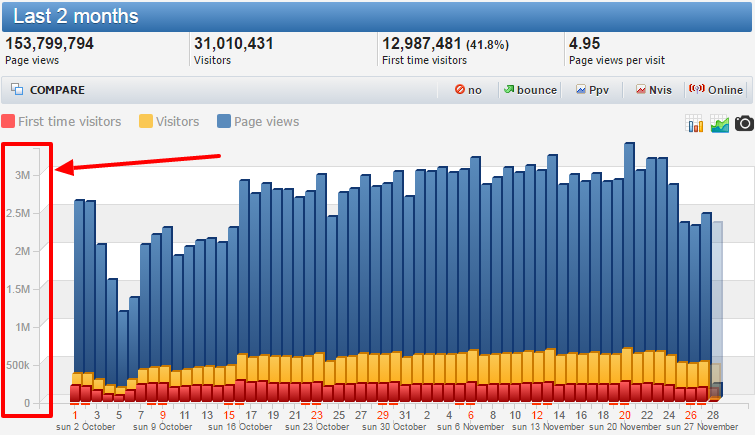This screenshot has width=755, height=435.
Task: Switch to bar chart view icon
Action: point(695,123)
